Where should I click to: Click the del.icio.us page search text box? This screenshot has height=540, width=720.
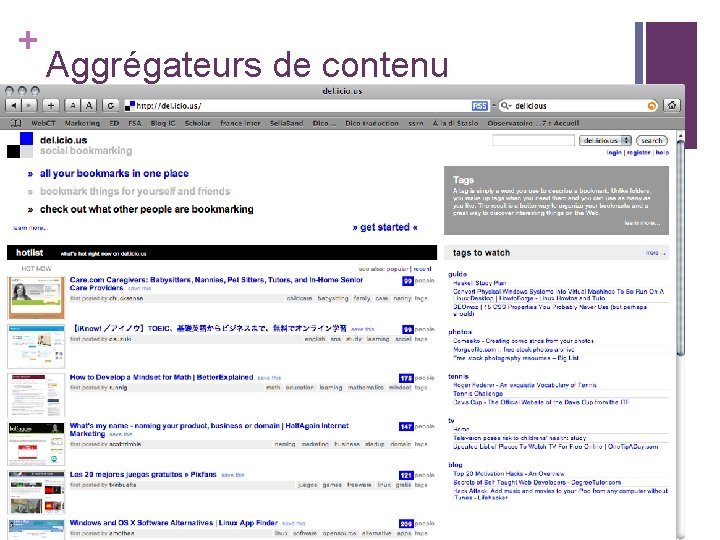533,140
